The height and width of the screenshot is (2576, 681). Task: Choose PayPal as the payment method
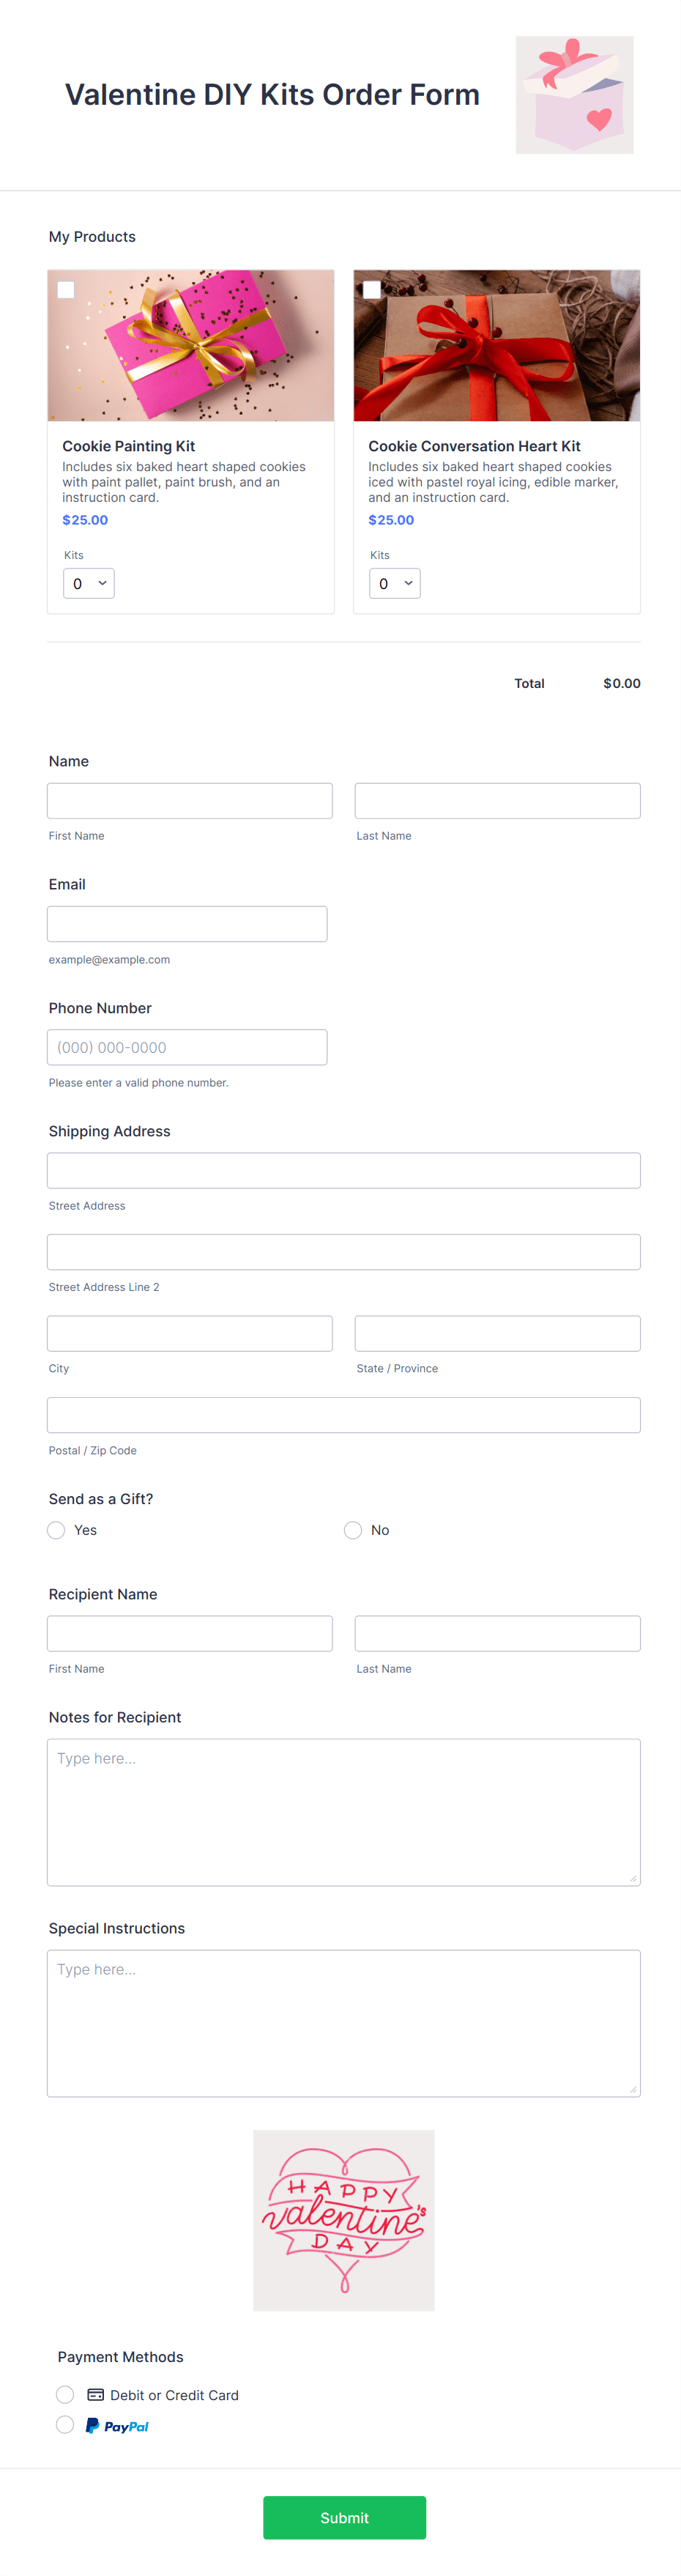click(x=65, y=2425)
